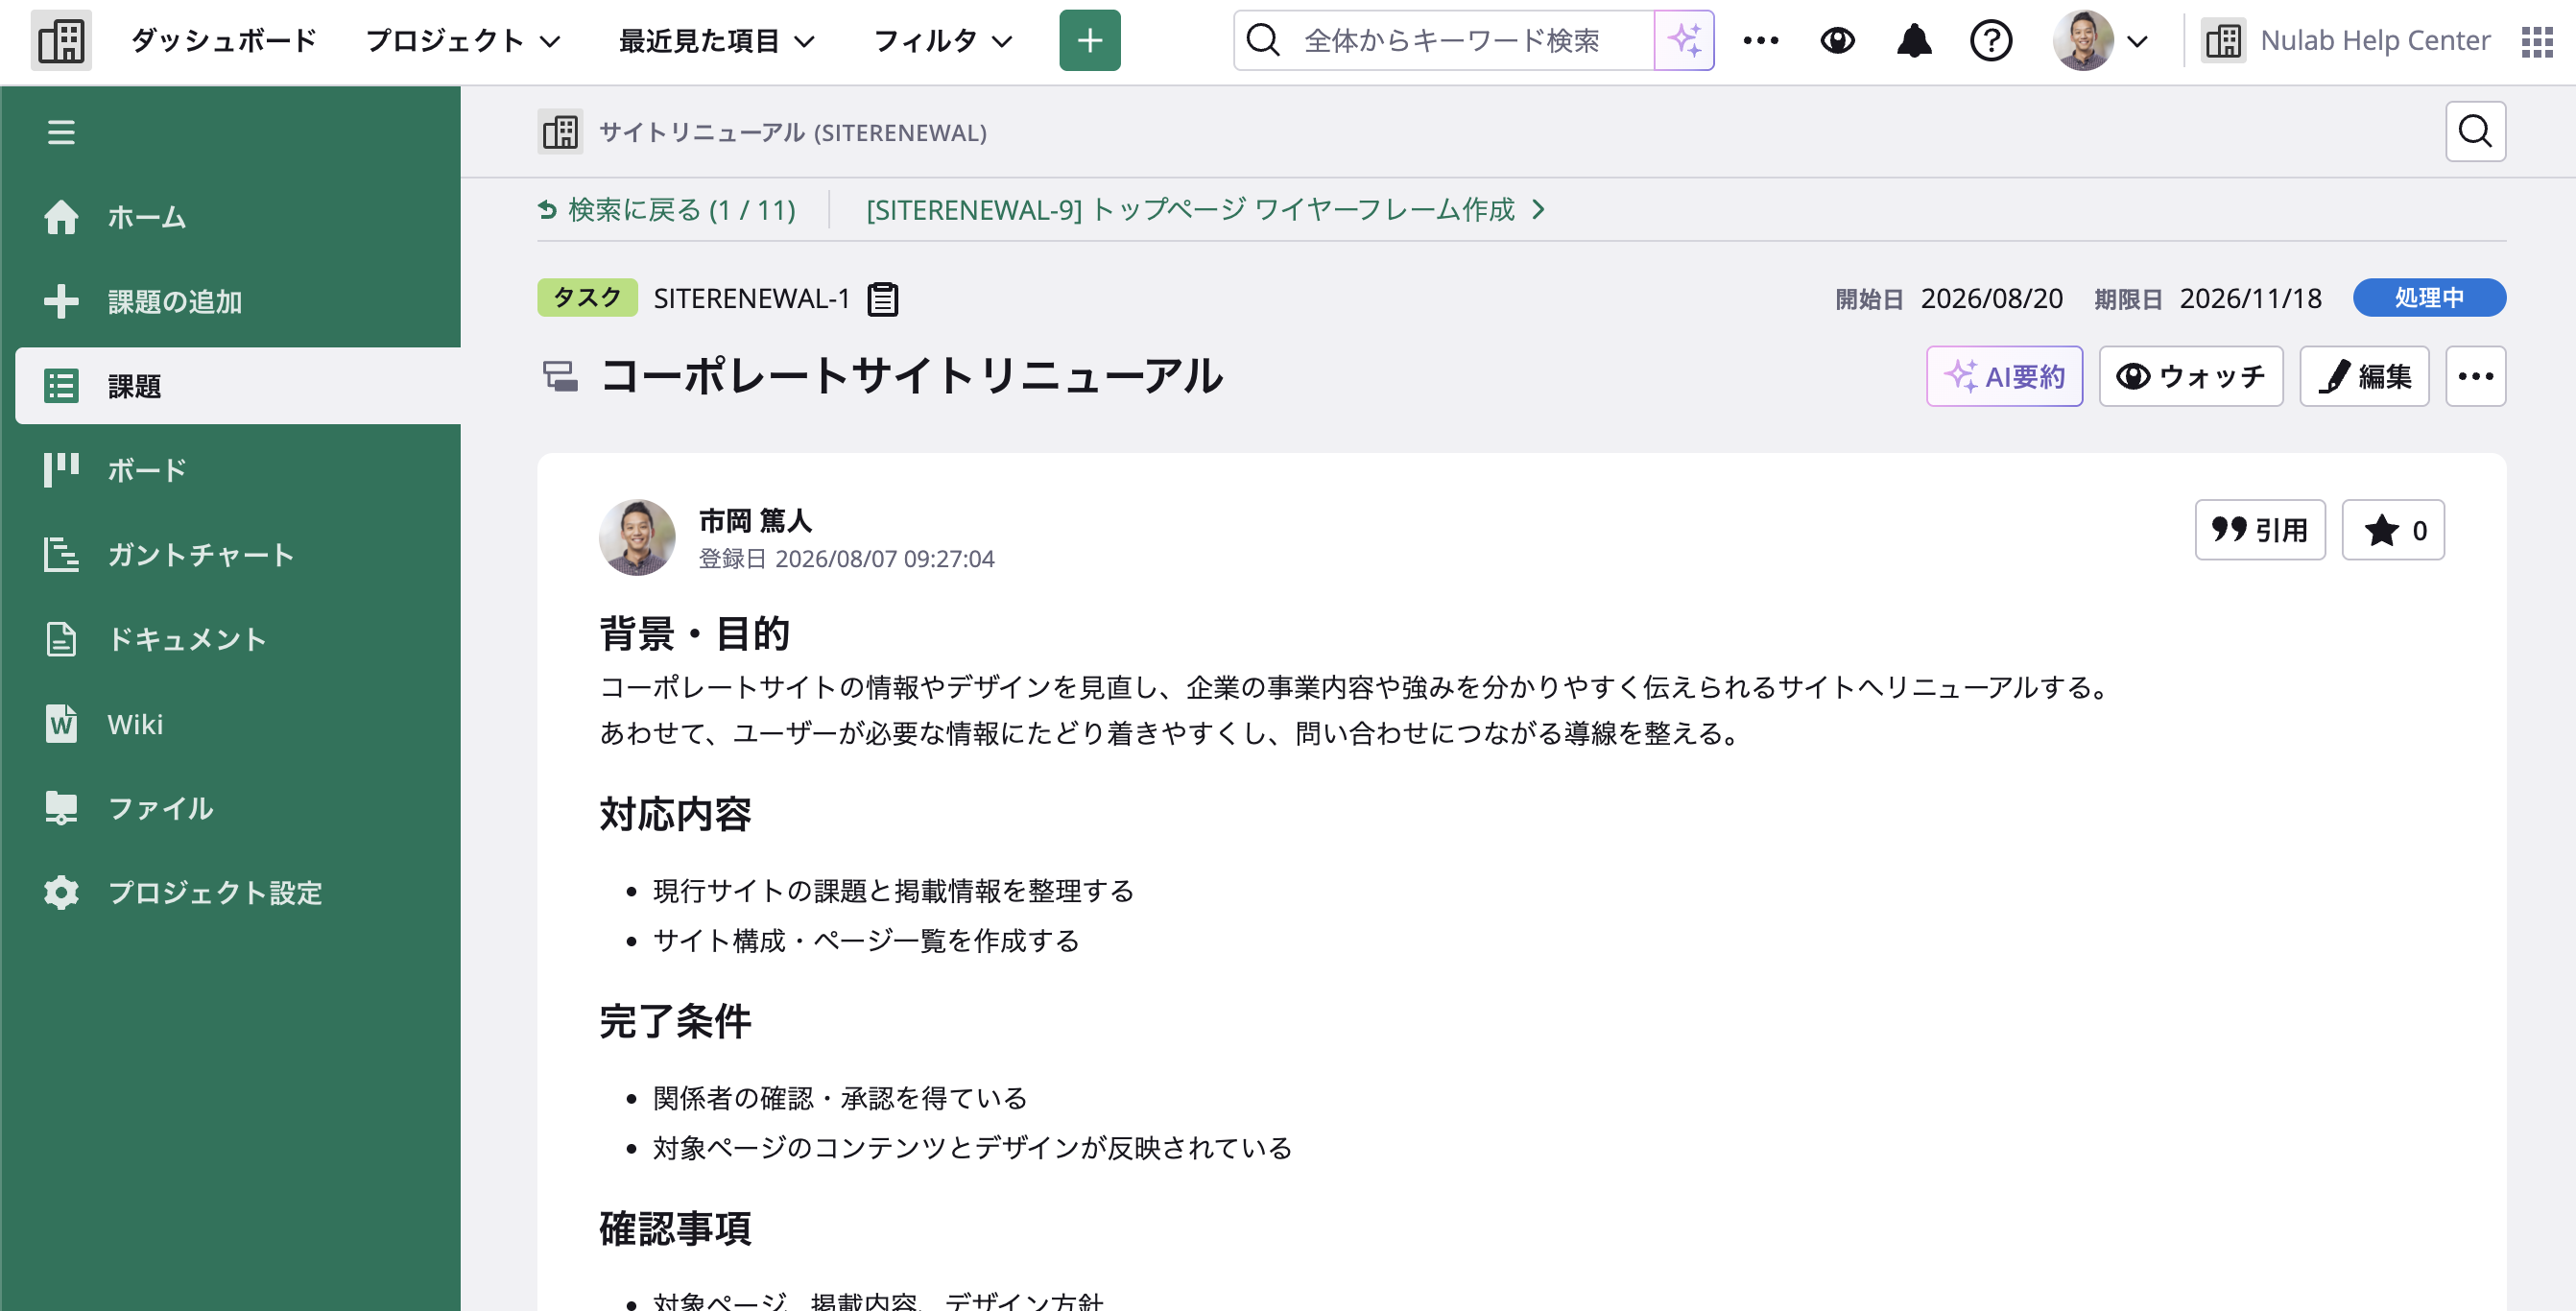The width and height of the screenshot is (2576, 1311).
Task: Click the プロジェクト設定 gear icon
Action: [61, 892]
